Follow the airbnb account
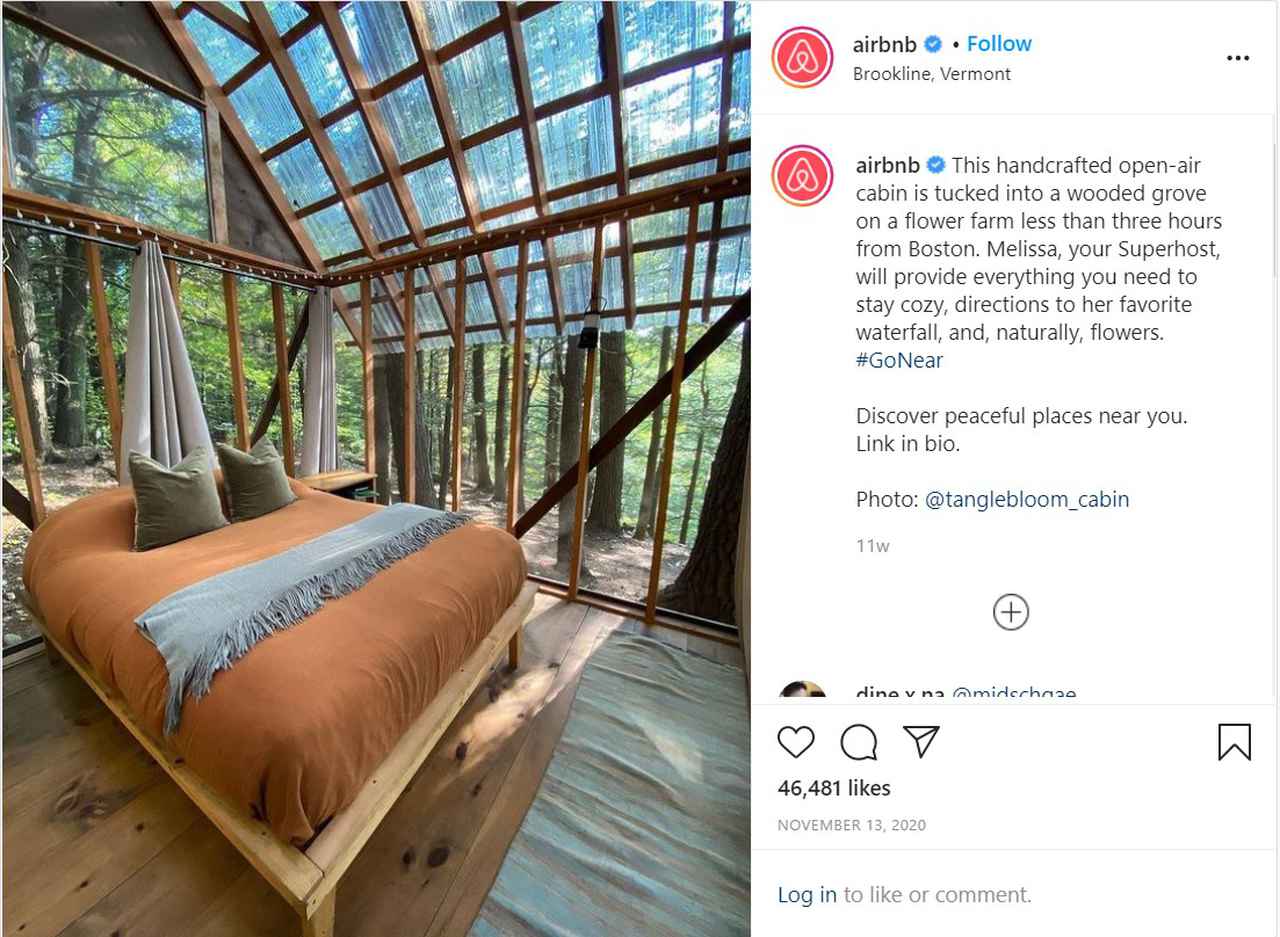The height and width of the screenshot is (937, 1280). pos(999,44)
